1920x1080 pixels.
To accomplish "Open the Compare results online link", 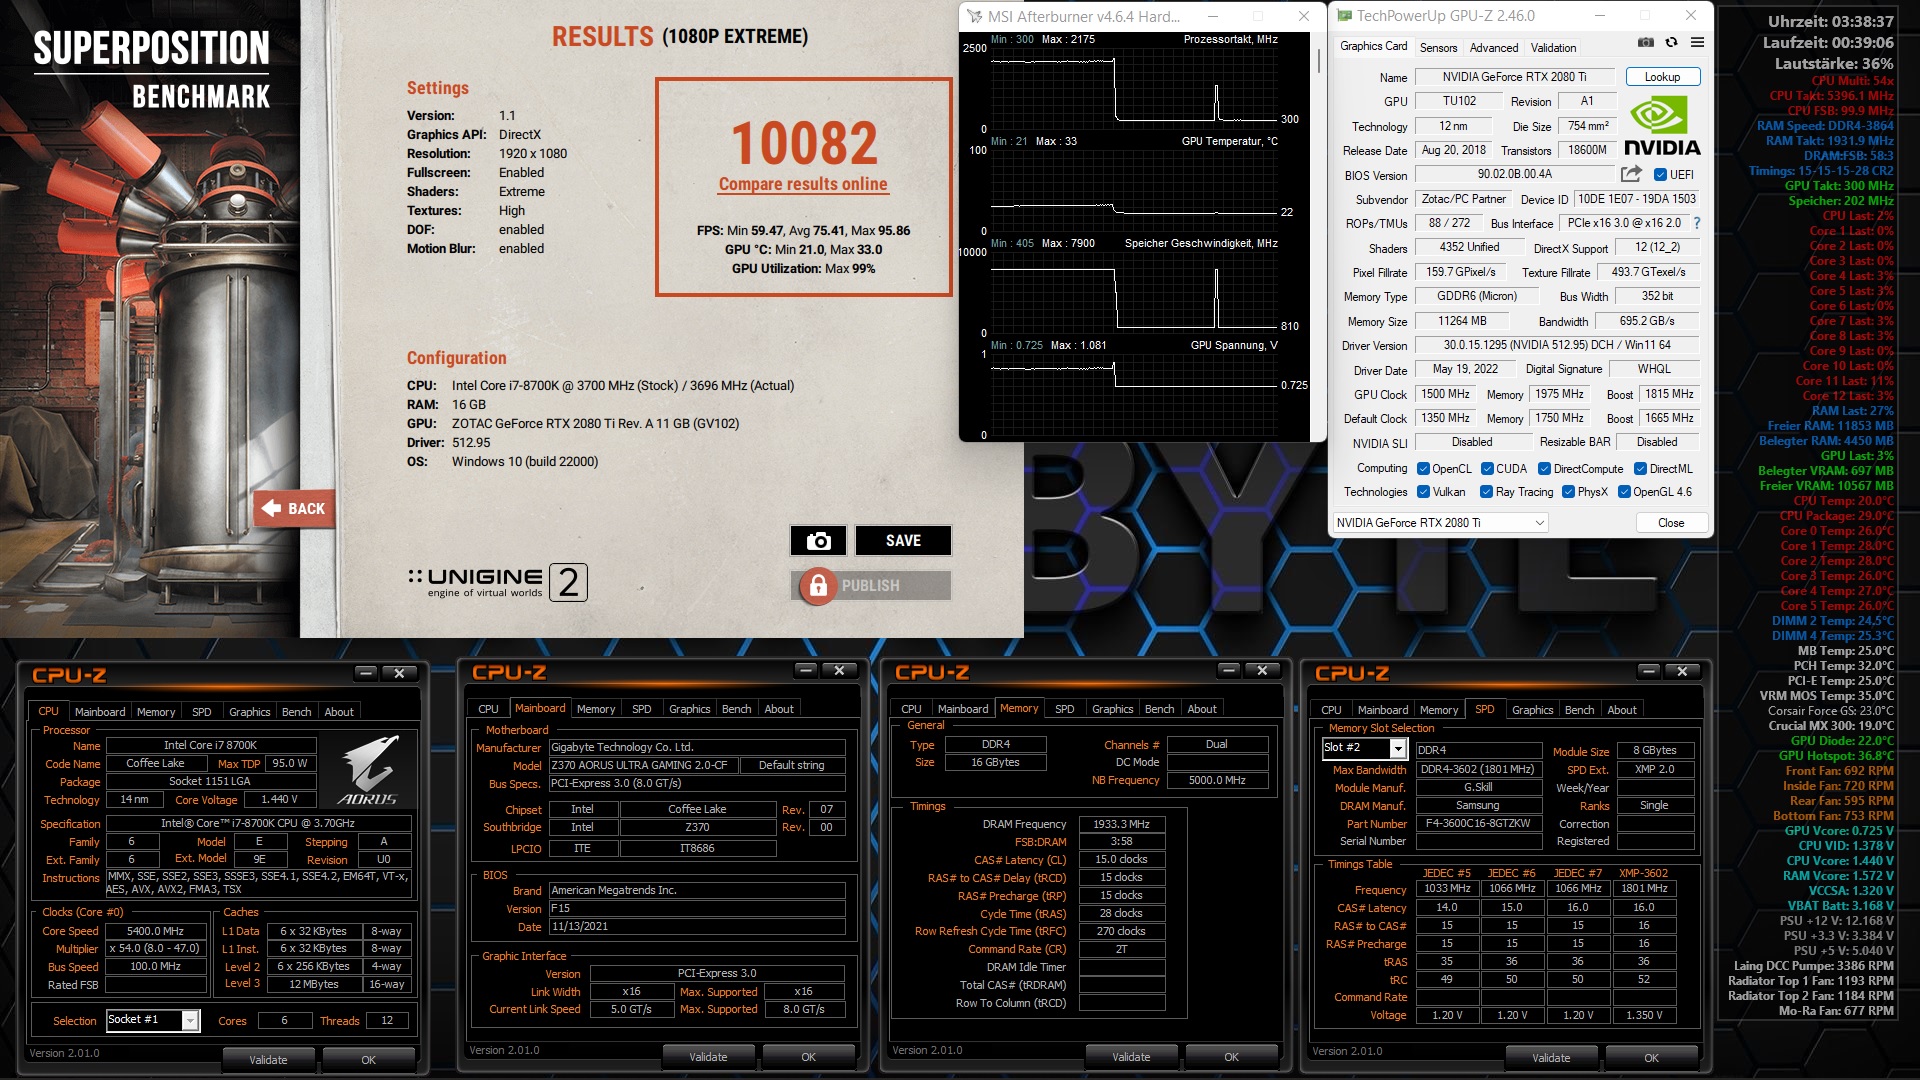I will pos(803,184).
